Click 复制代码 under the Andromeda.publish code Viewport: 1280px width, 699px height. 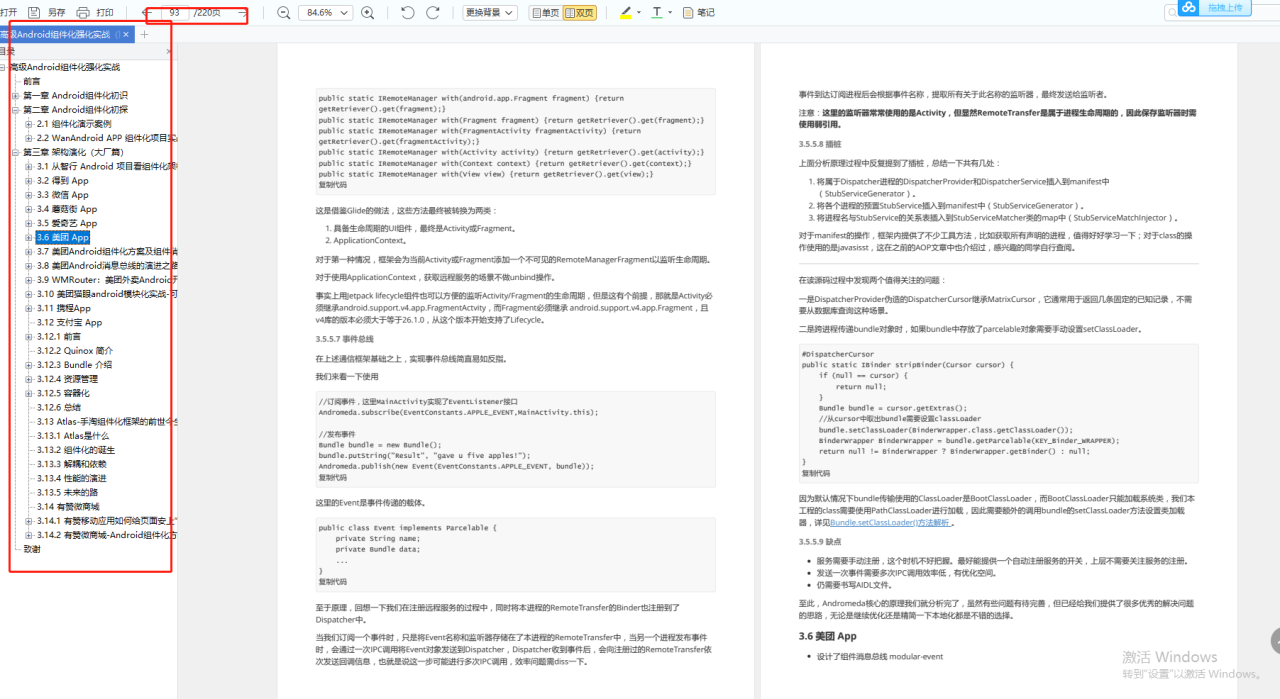[x=333, y=478]
